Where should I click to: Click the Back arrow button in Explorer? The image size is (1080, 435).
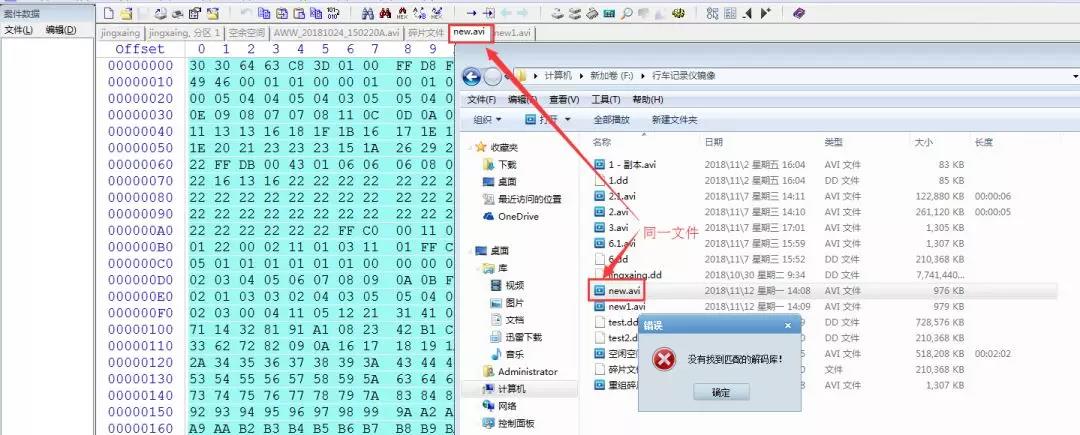coord(471,76)
